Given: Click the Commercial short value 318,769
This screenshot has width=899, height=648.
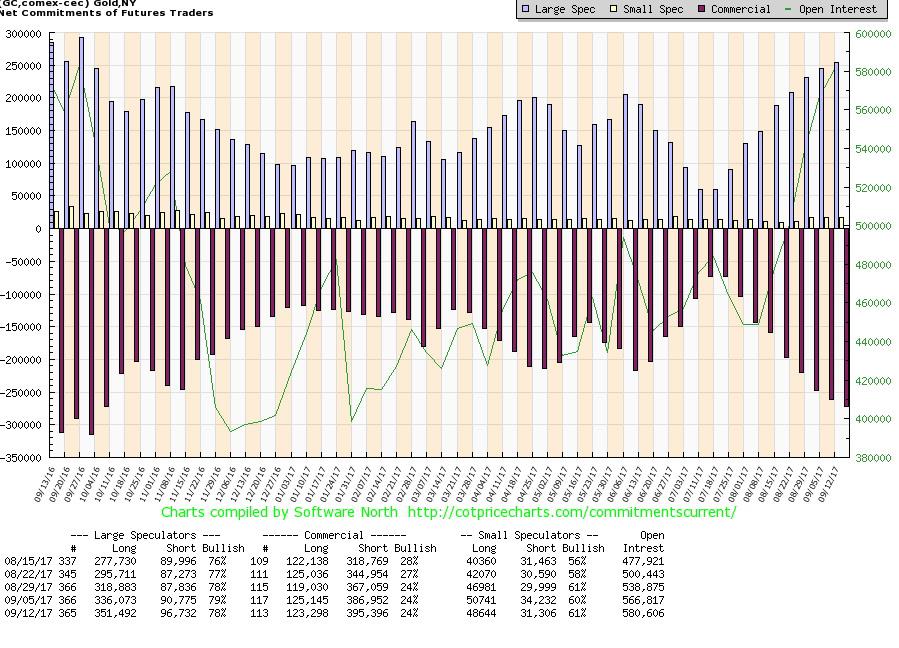Looking at the screenshot, I should click(368, 561).
